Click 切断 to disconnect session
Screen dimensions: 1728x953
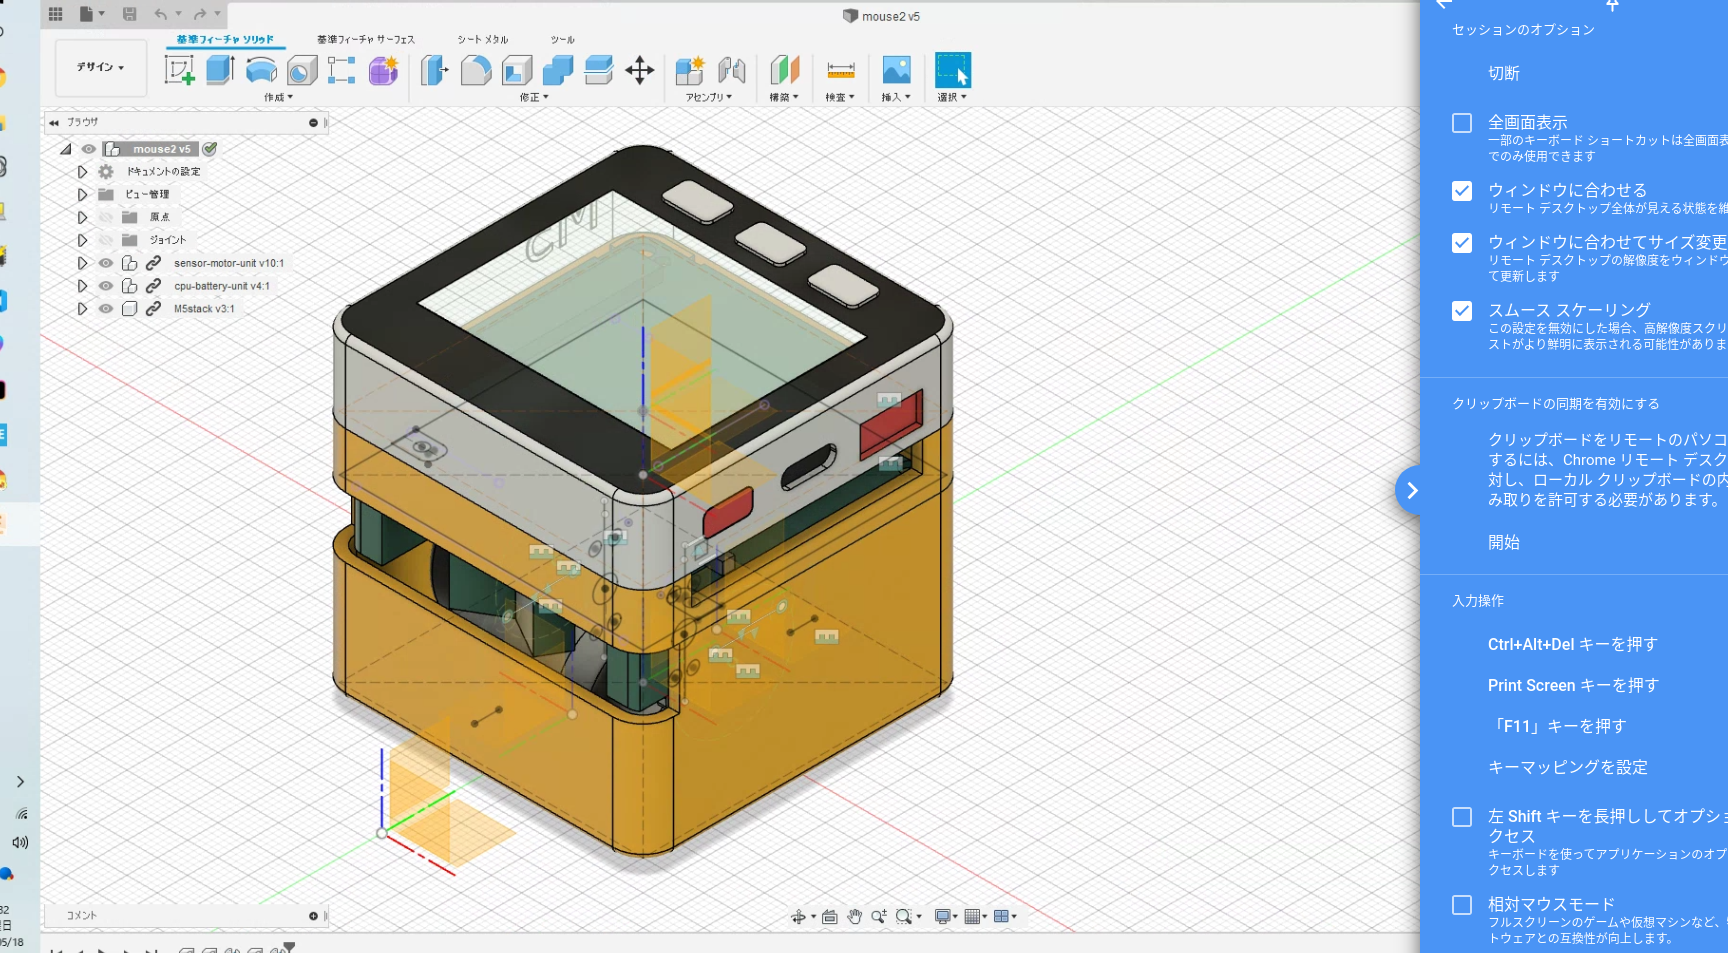click(x=1504, y=73)
